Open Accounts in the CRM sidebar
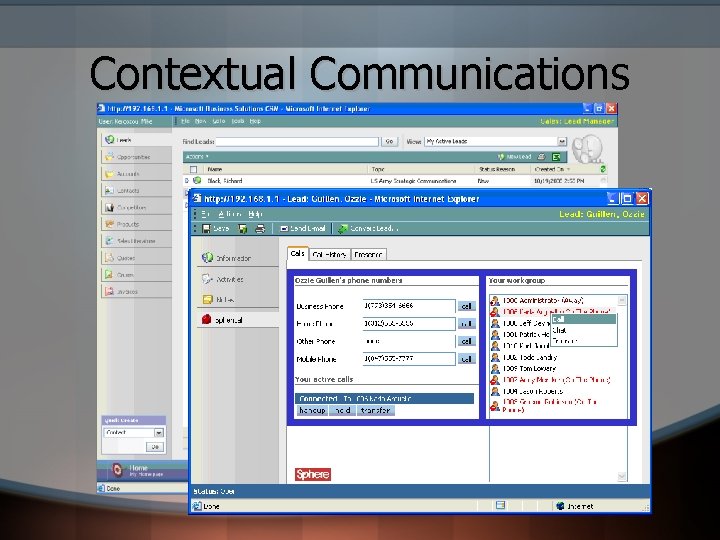The image size is (720, 540). (x=136, y=174)
